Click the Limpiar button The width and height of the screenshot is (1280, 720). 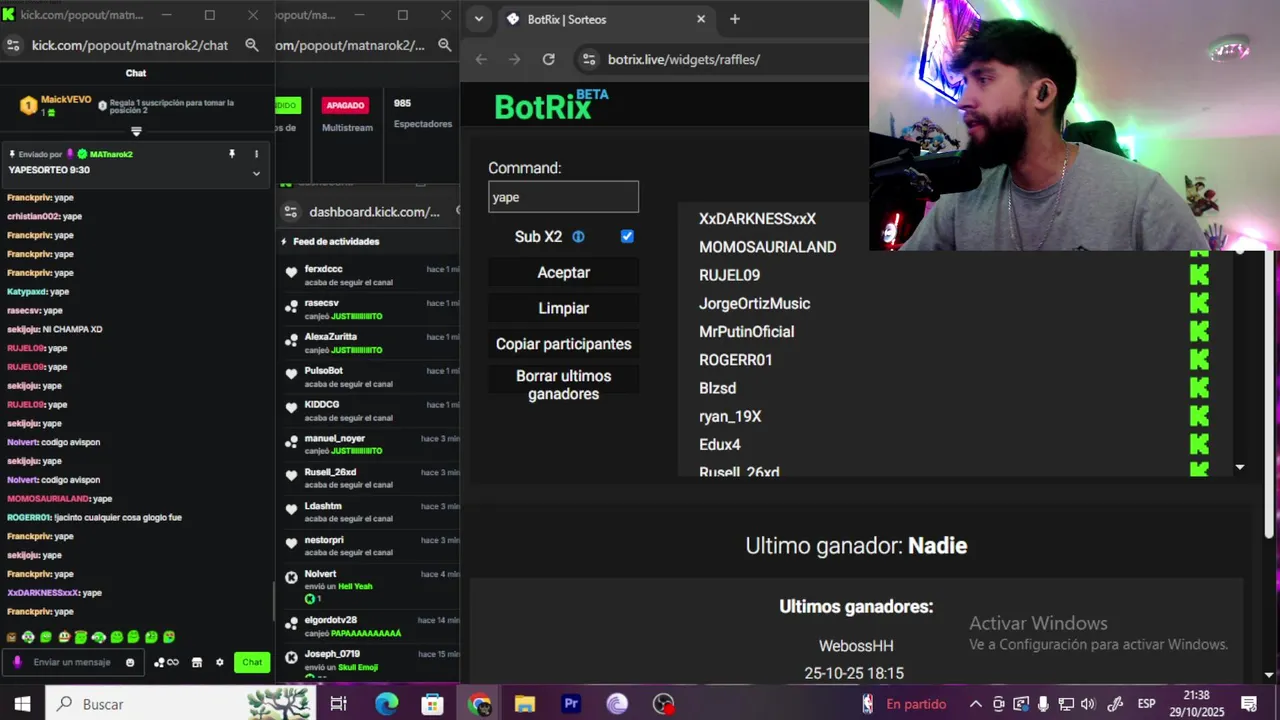point(563,308)
